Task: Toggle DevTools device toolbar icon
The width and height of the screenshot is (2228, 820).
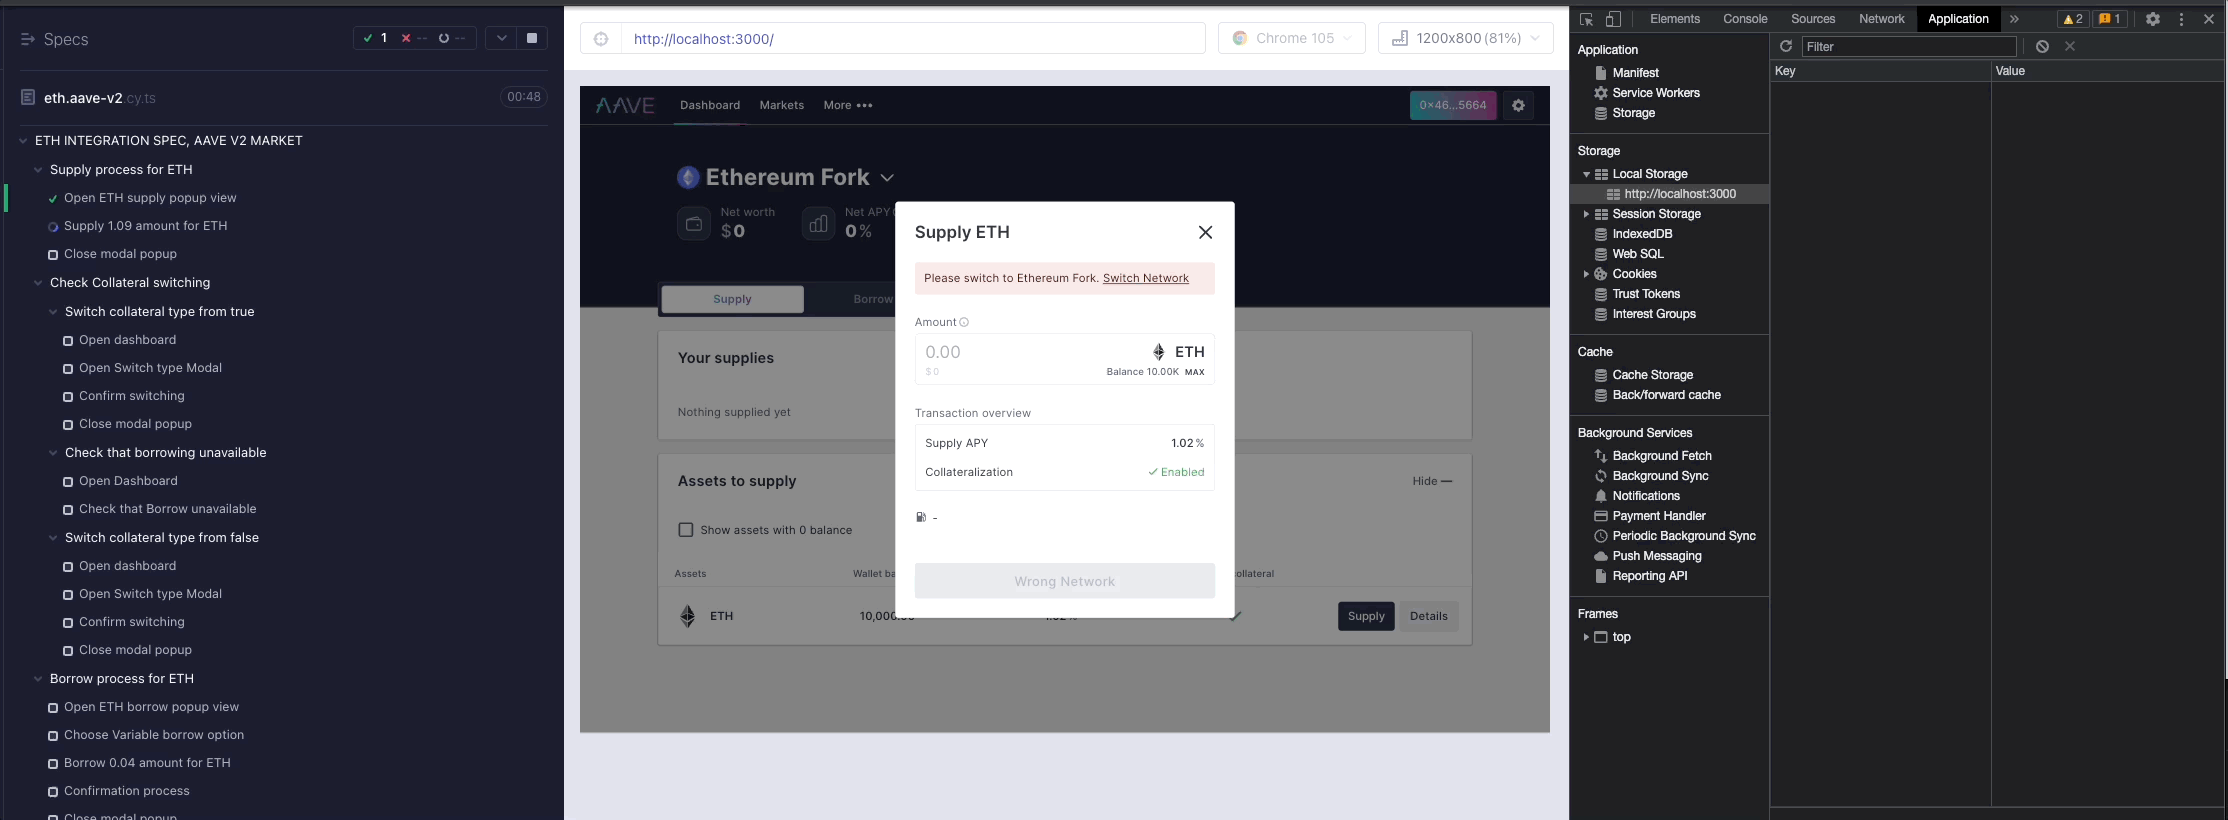Action: pyautogui.click(x=1613, y=19)
